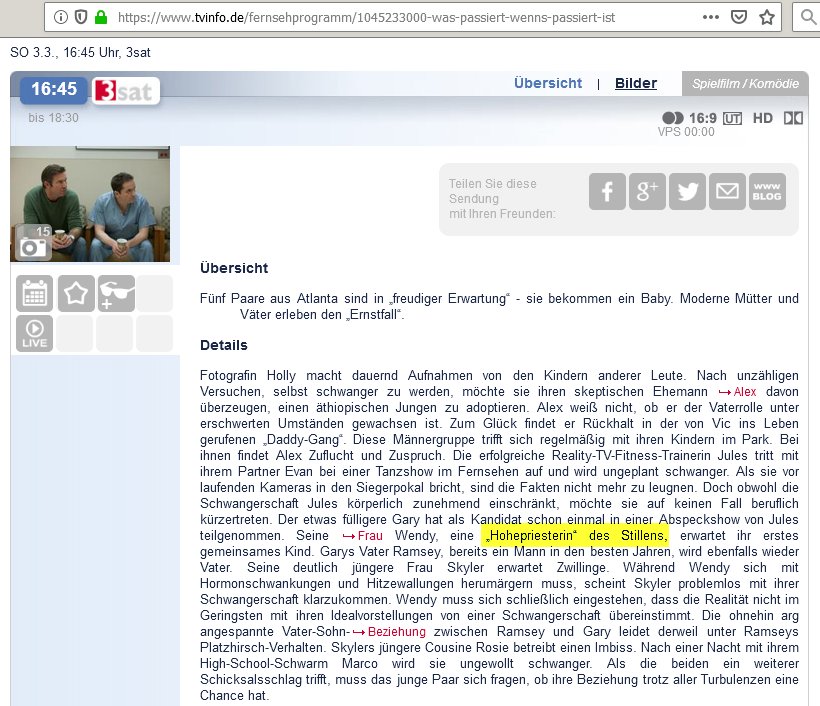Click the 3sat channel logo

(x=125, y=91)
